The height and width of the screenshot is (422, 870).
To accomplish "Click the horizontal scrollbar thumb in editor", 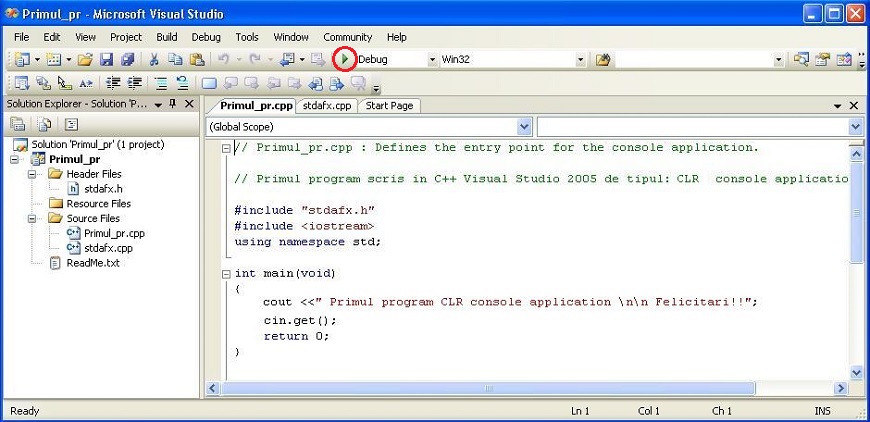I will (488, 388).
